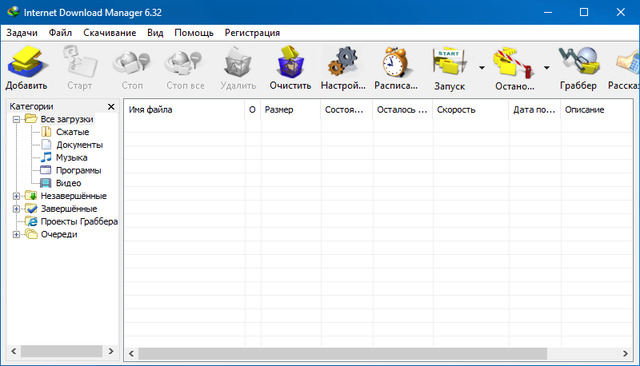The height and width of the screenshot is (366, 640).
Task: Expand the Незавершённые tree node
Action: [16, 196]
